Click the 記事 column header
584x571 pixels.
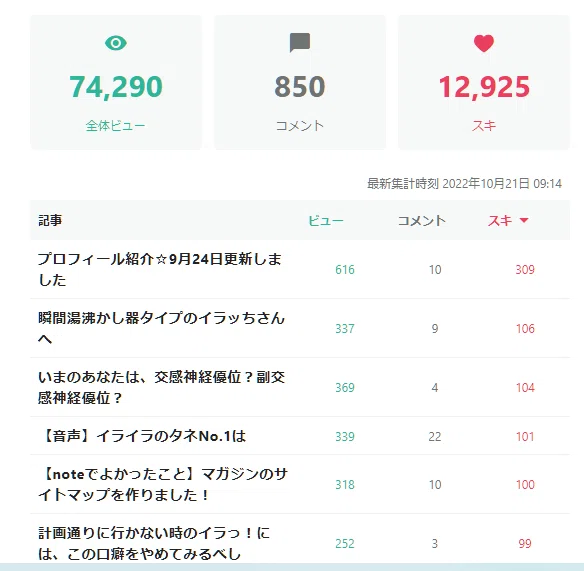[x=50, y=221]
